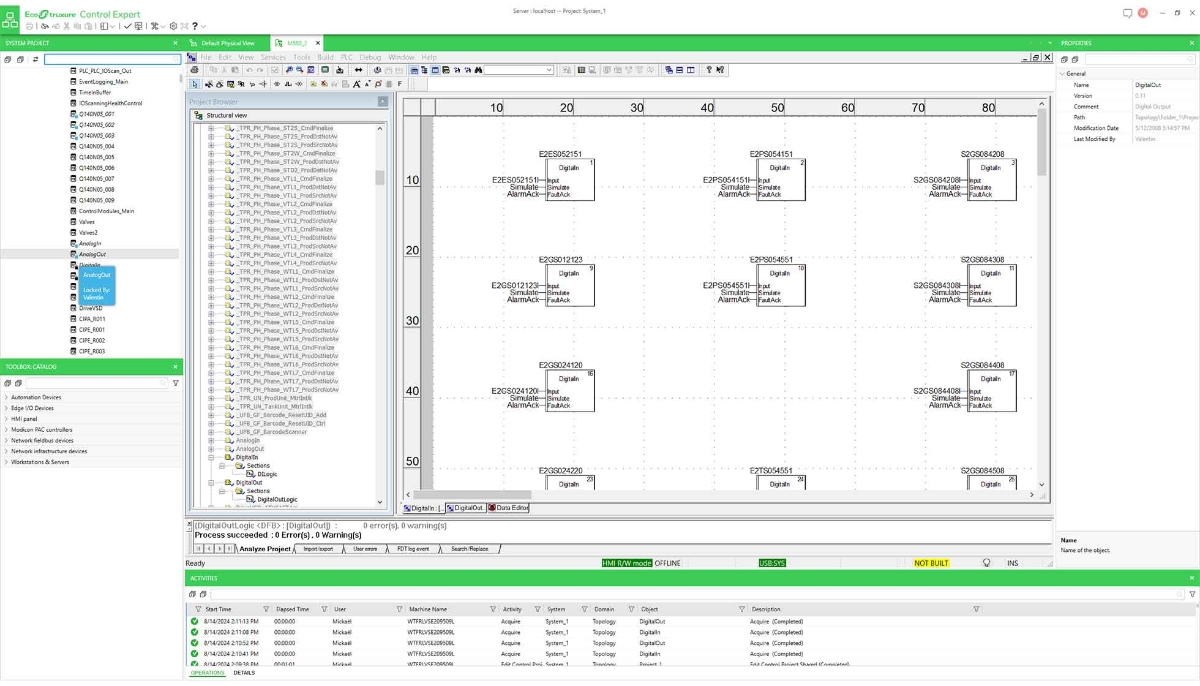Click the filter icon on Start Time column
The width and height of the screenshot is (1200, 686).
coord(265,609)
